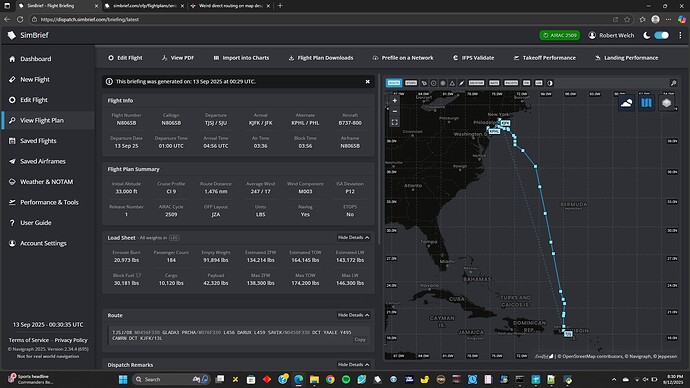
Task: Click the map search magnifier icon
Action: click(x=673, y=83)
